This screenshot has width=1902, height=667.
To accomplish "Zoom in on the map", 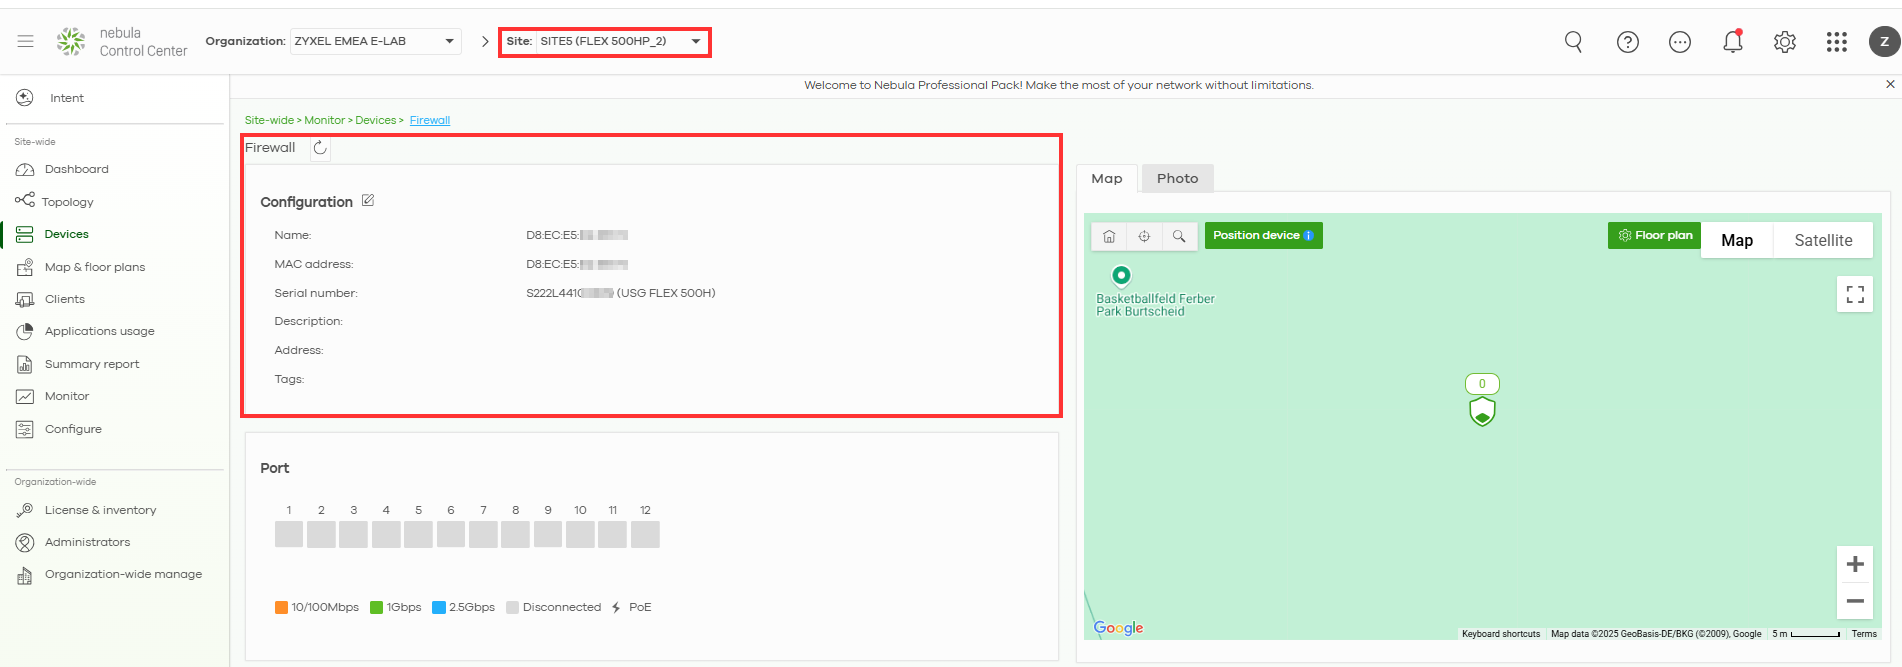I will pyautogui.click(x=1854, y=564).
